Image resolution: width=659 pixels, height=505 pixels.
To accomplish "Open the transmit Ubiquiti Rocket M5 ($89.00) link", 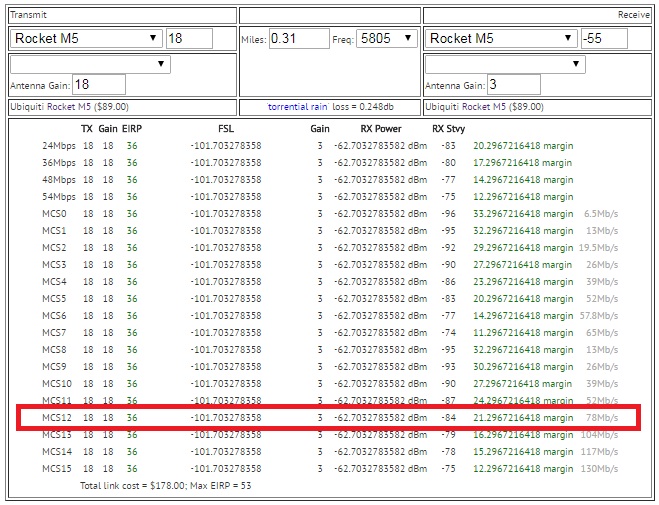I will pyautogui.click(x=69, y=107).
